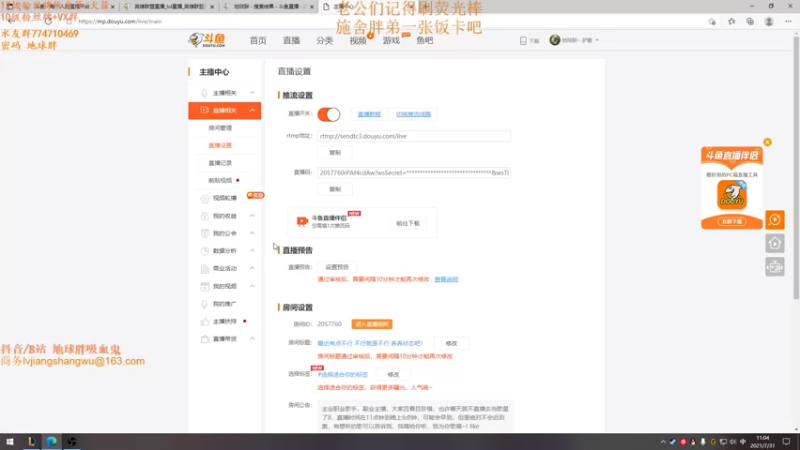Screen dimensions: 800x450
Task: Expand the 我的视频 chevron
Action: [252, 286]
